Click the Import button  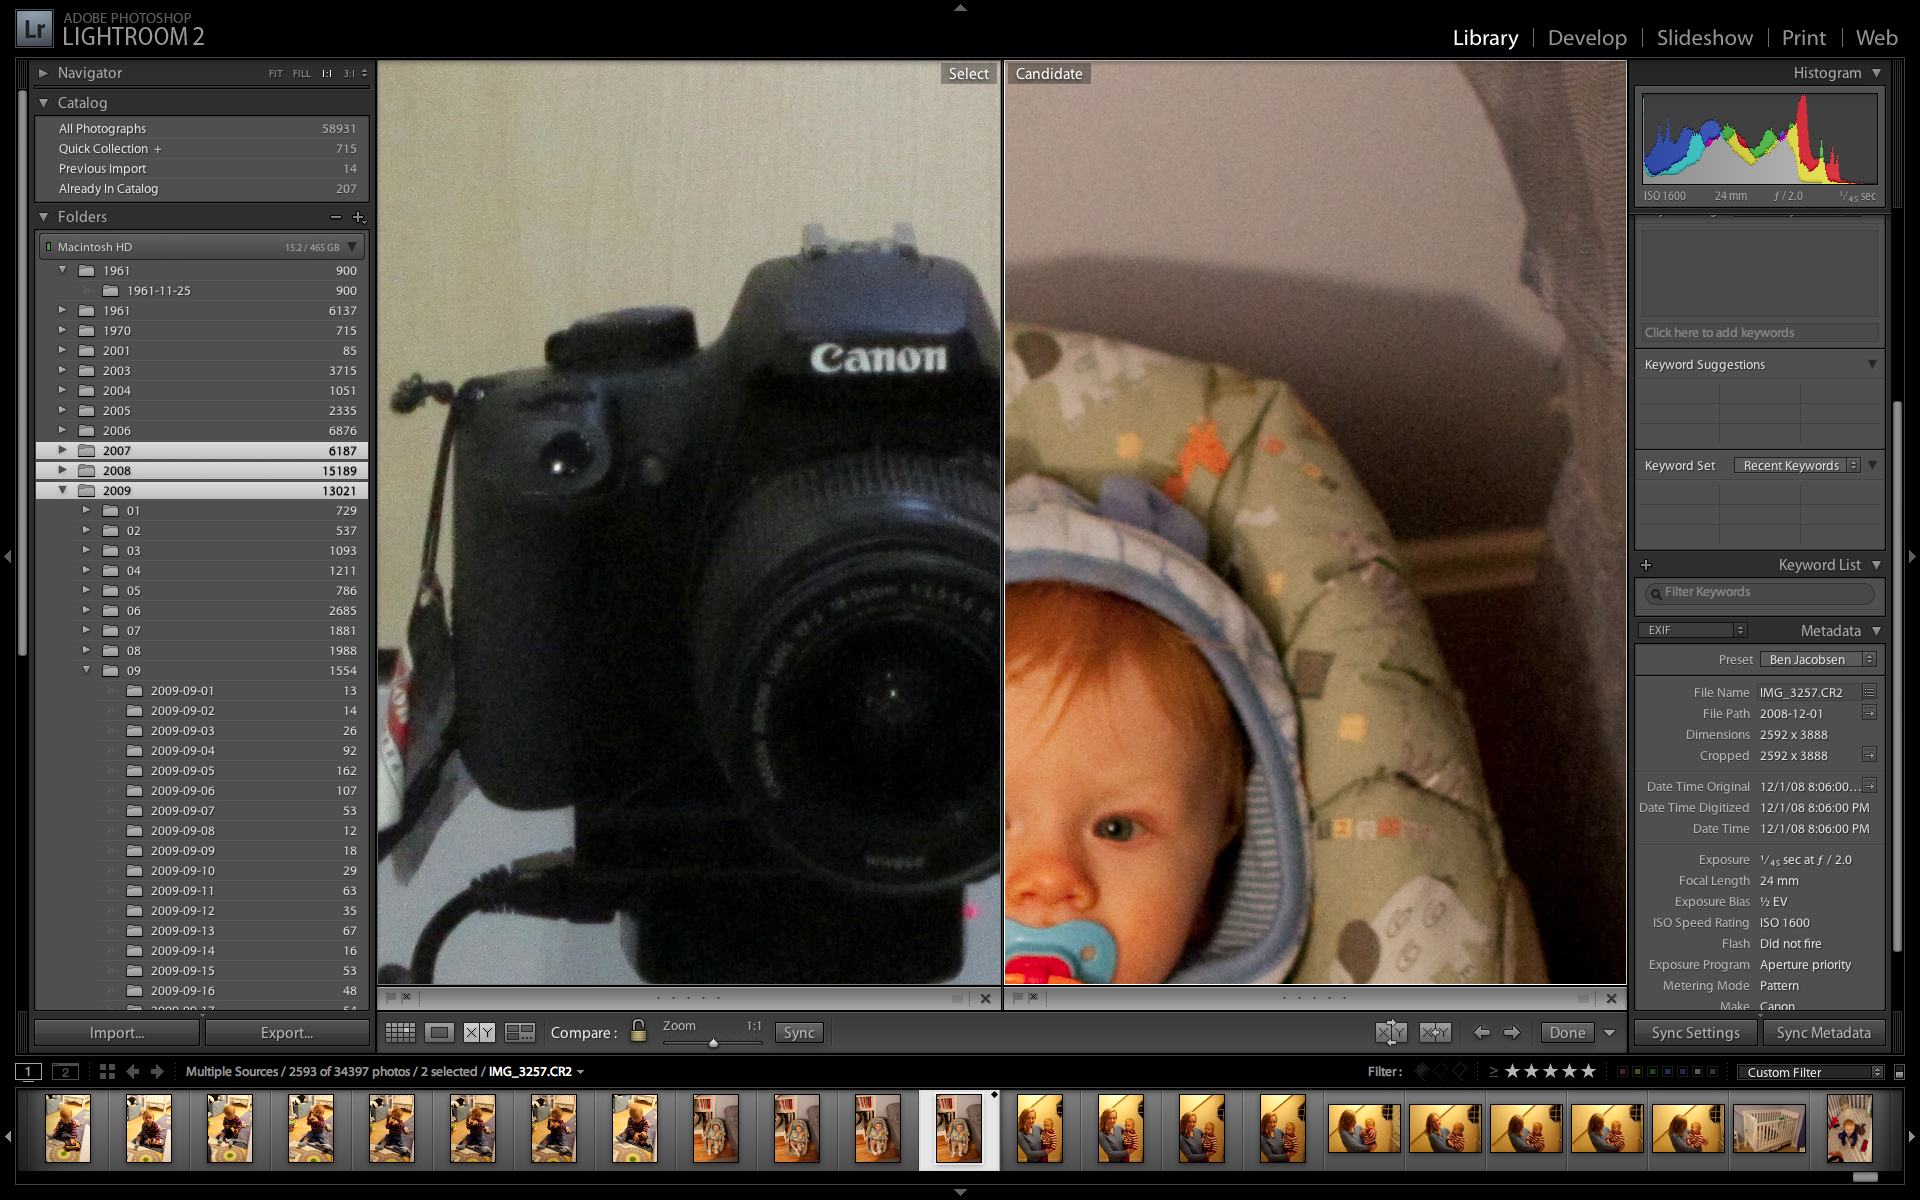click(117, 1033)
